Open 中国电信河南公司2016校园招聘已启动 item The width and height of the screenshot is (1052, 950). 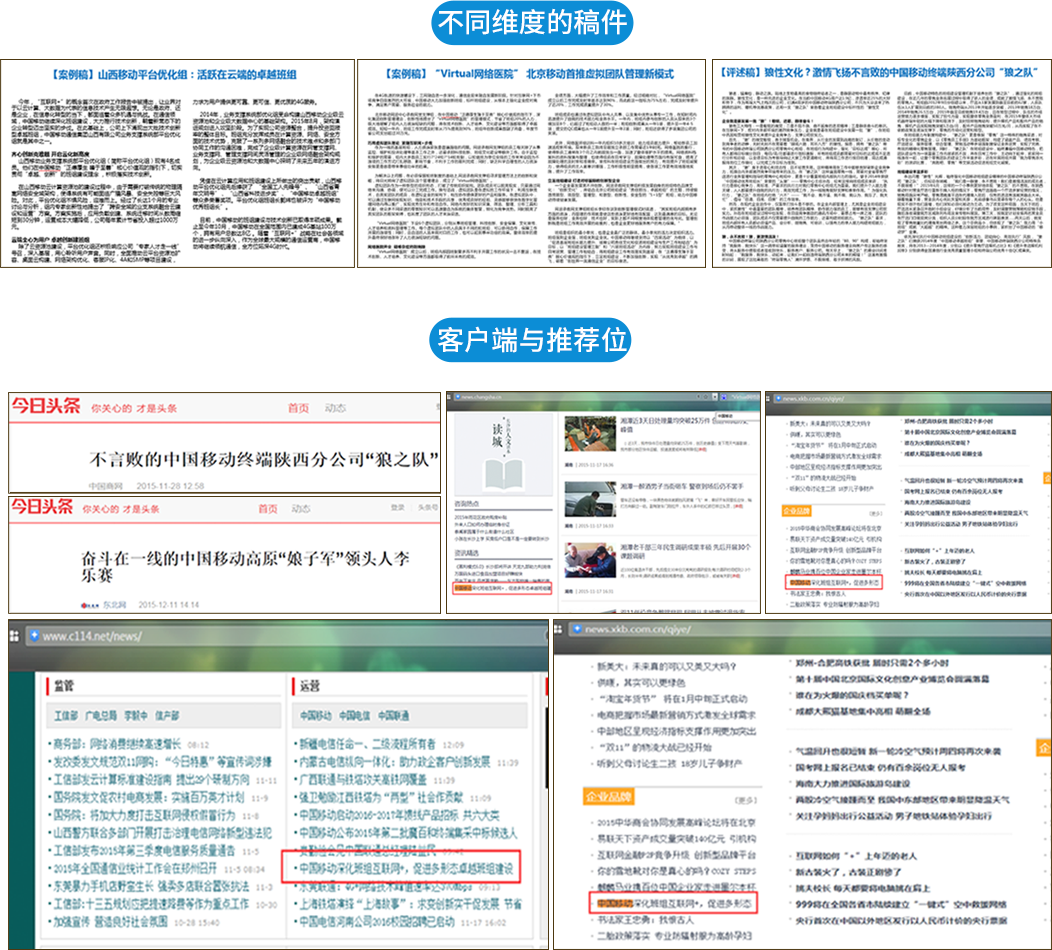pos(377,922)
